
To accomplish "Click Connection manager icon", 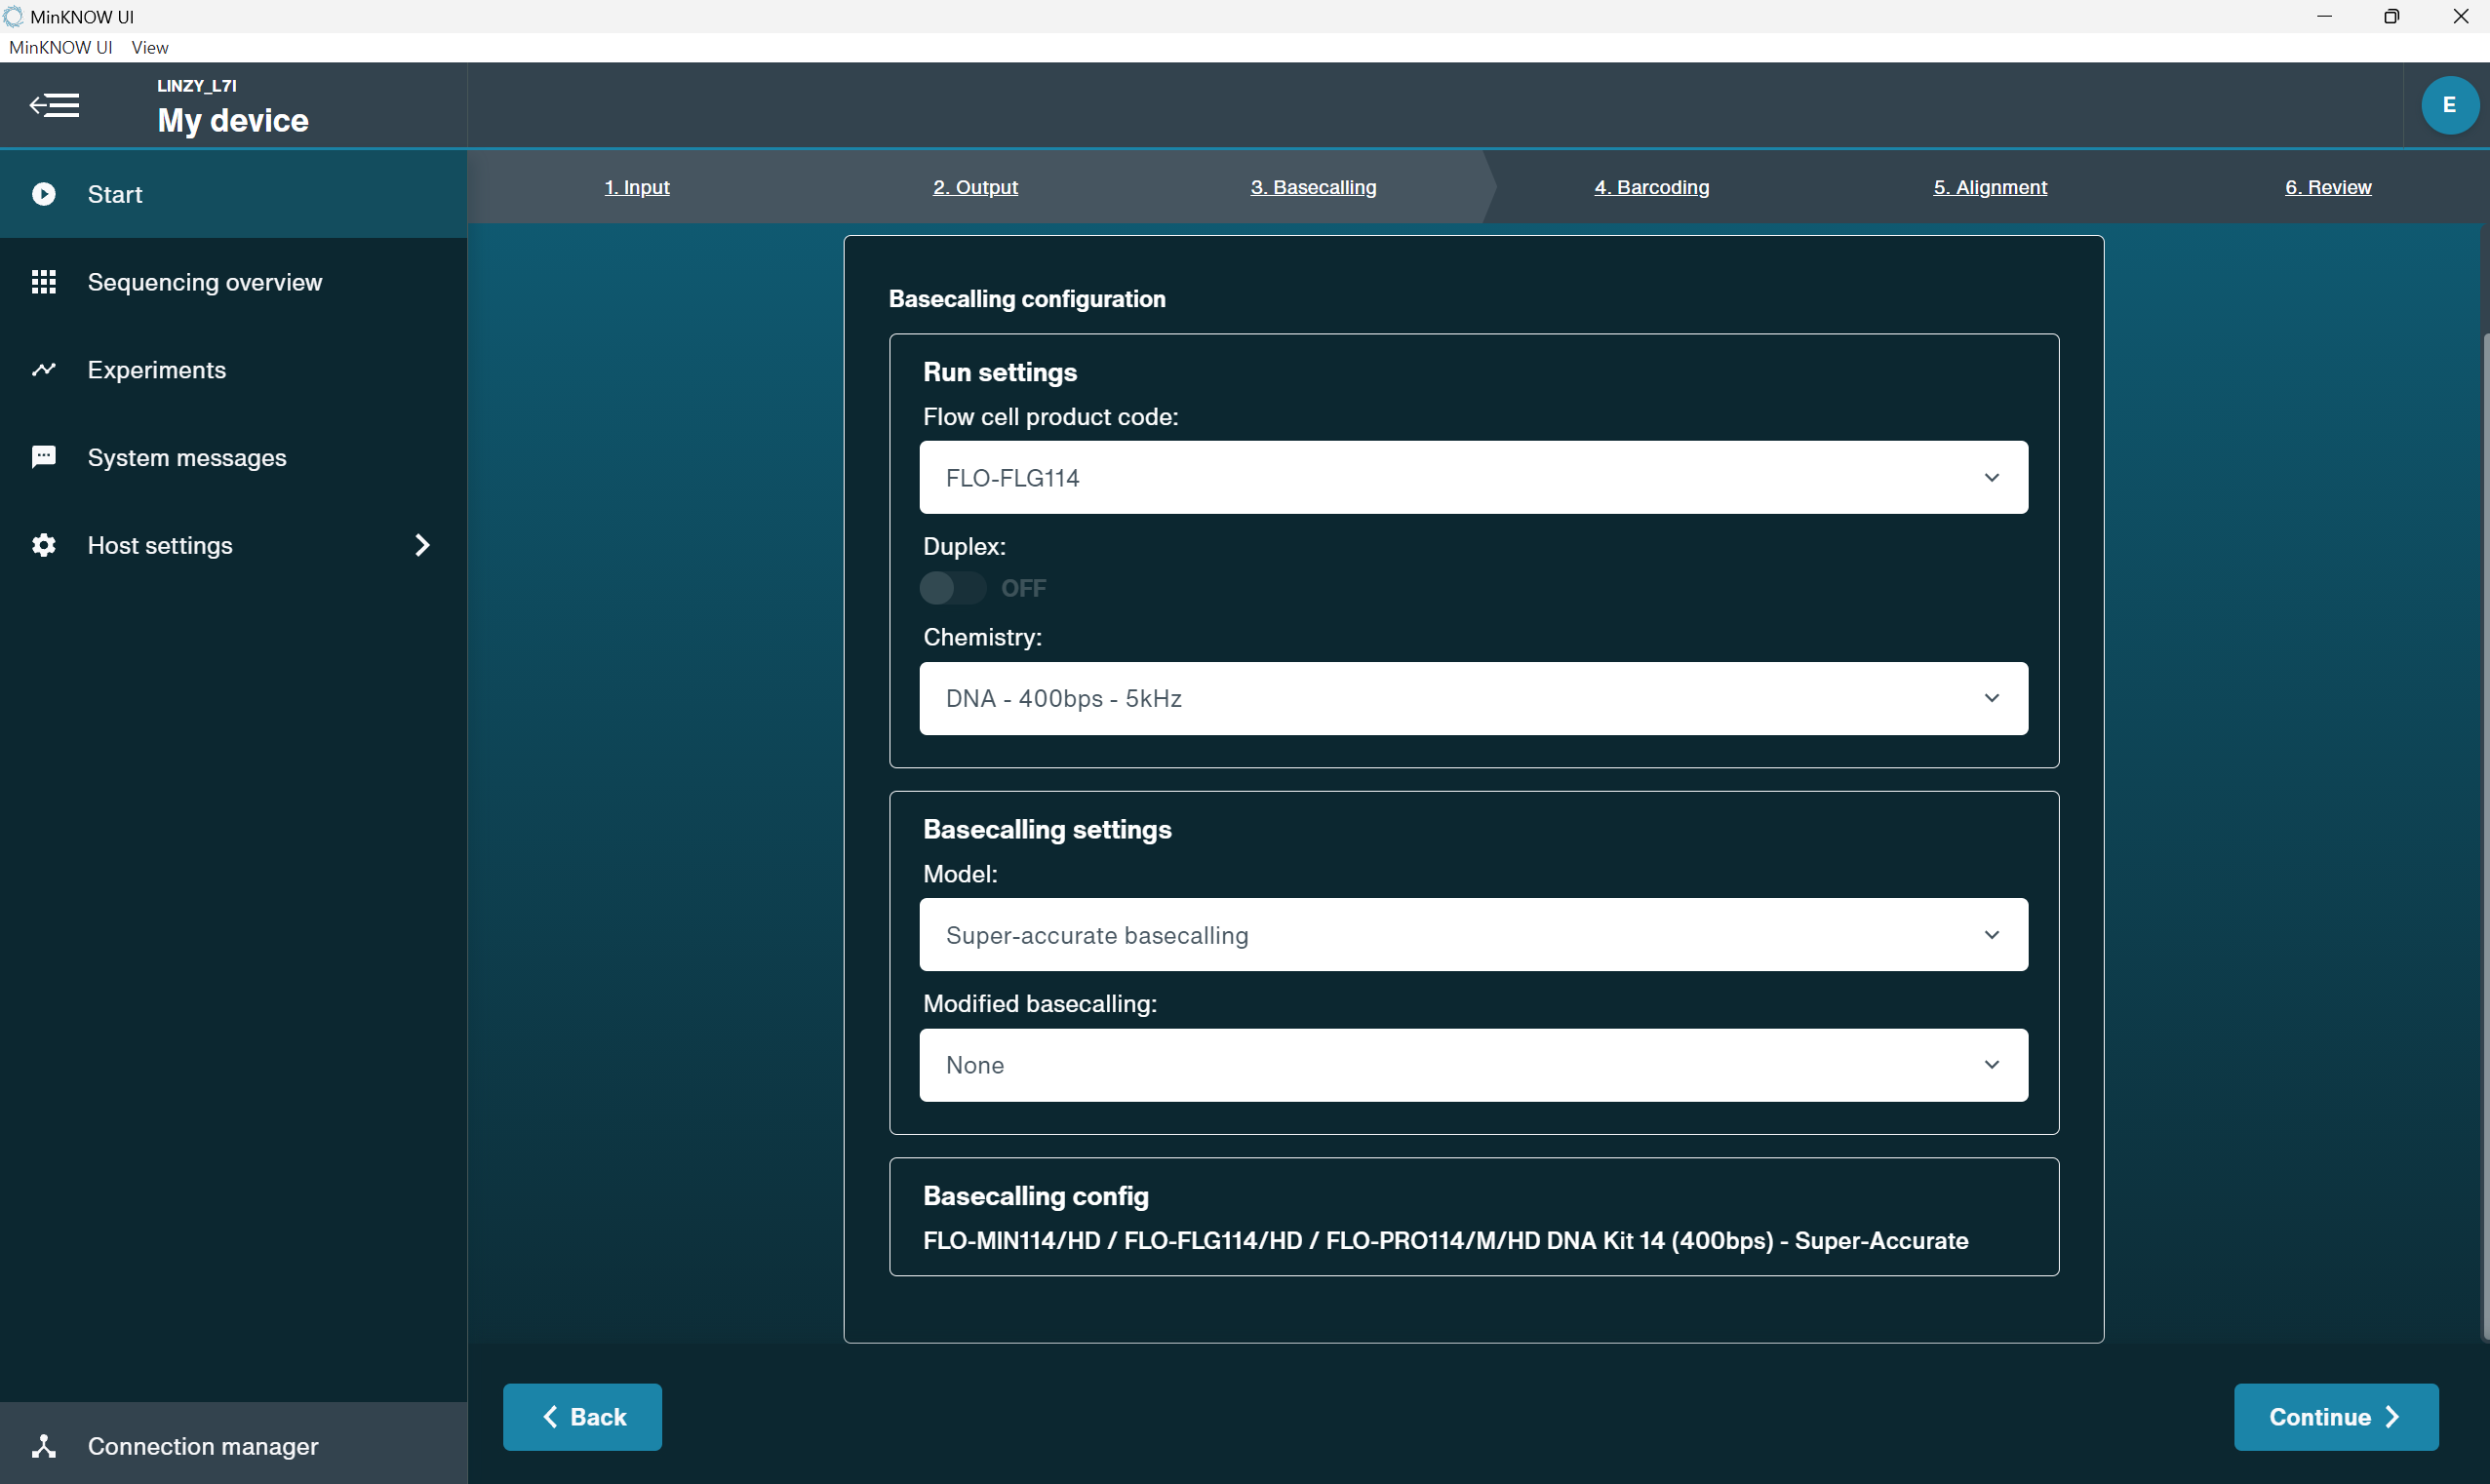I will pos(48,1445).
